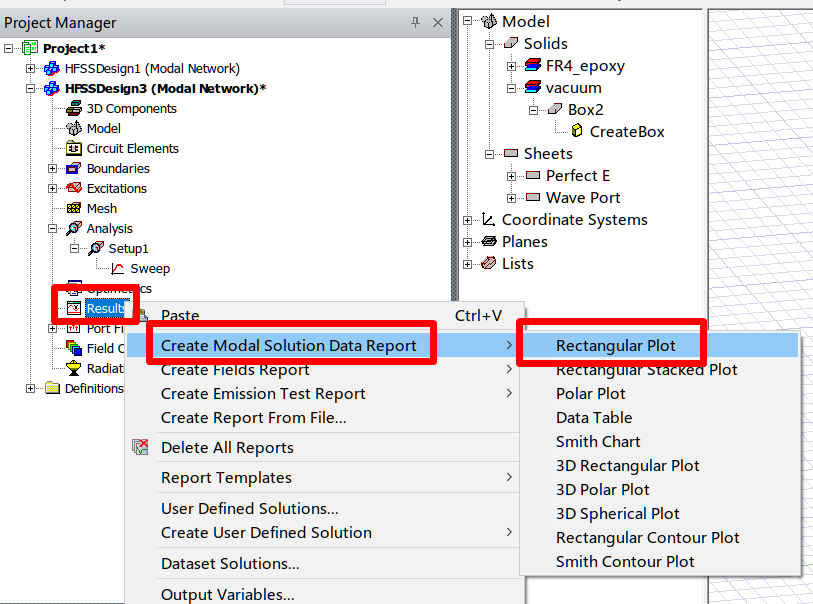
Task: Click the Project1 project icon
Action: [30, 48]
